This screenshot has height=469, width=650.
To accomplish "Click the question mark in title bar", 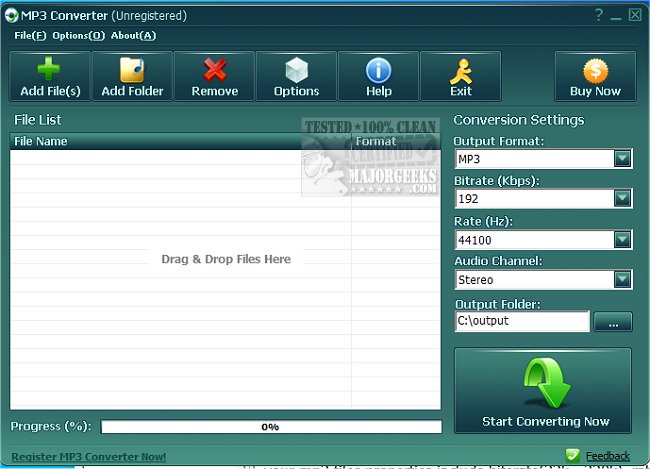I will [599, 15].
